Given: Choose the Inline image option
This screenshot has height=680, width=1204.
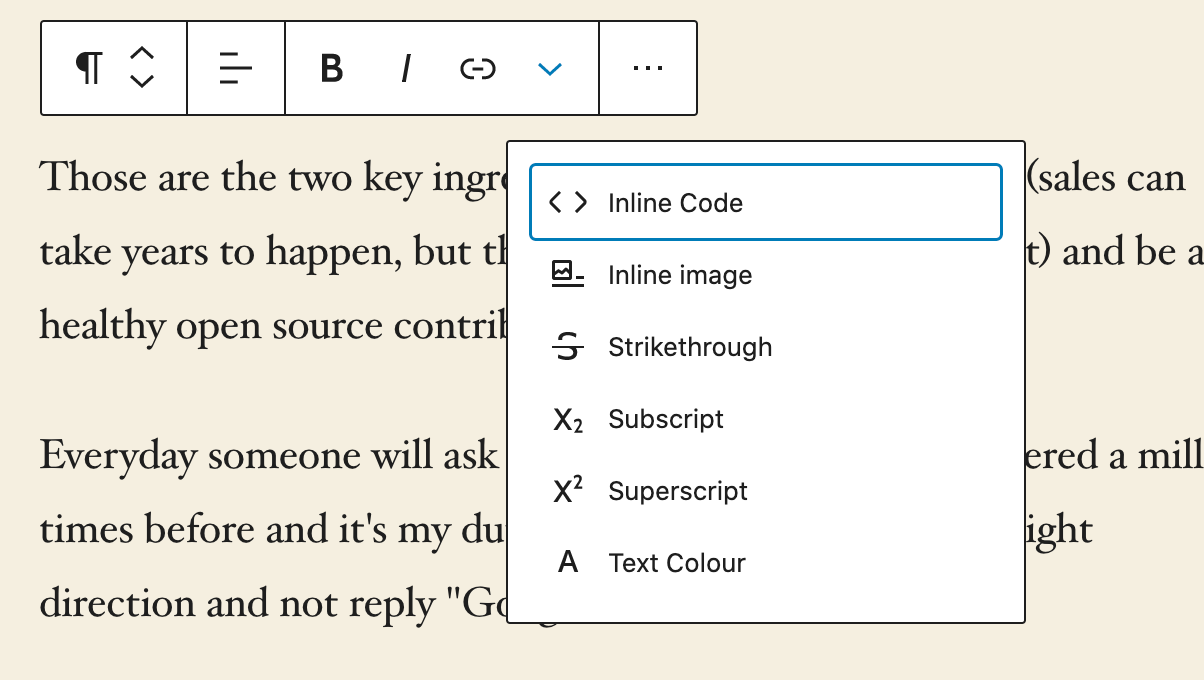Looking at the screenshot, I should [766, 275].
